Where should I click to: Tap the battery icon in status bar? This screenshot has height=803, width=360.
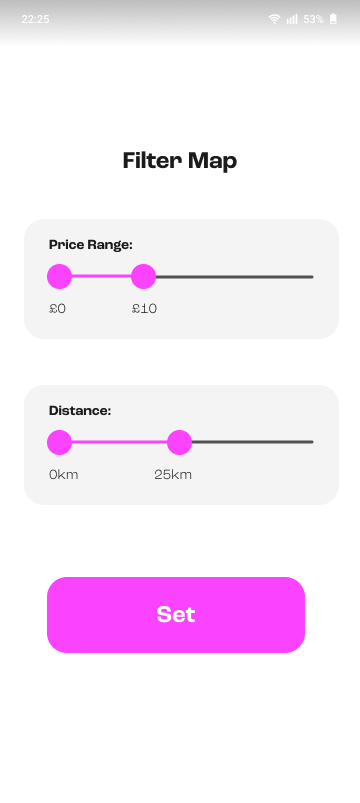333,19
